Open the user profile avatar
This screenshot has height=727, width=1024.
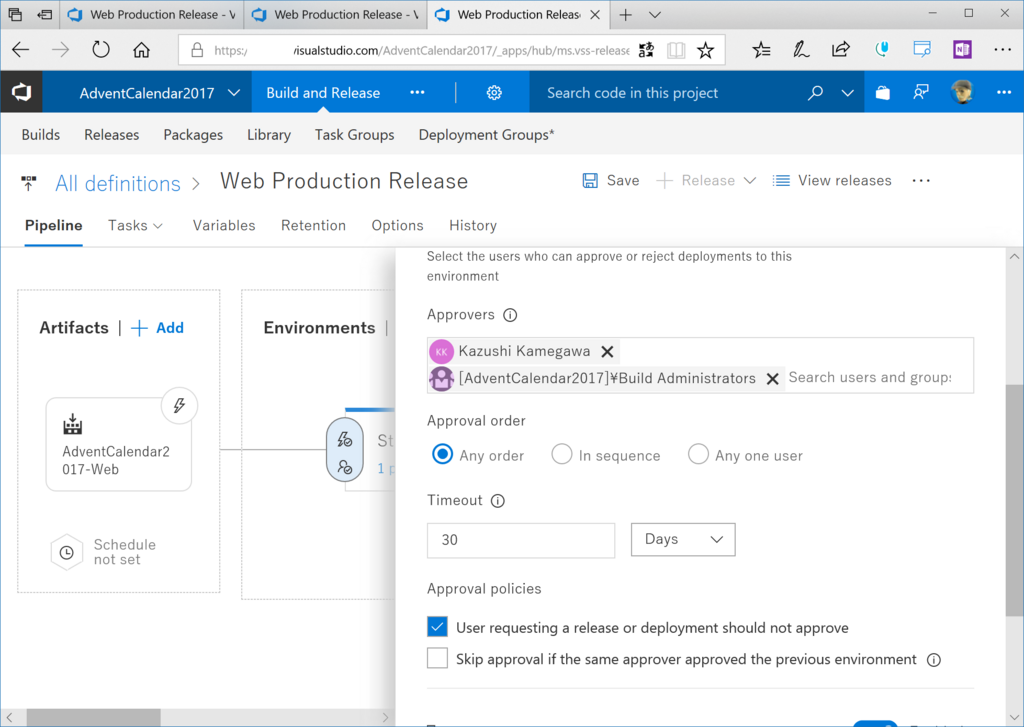pos(962,93)
